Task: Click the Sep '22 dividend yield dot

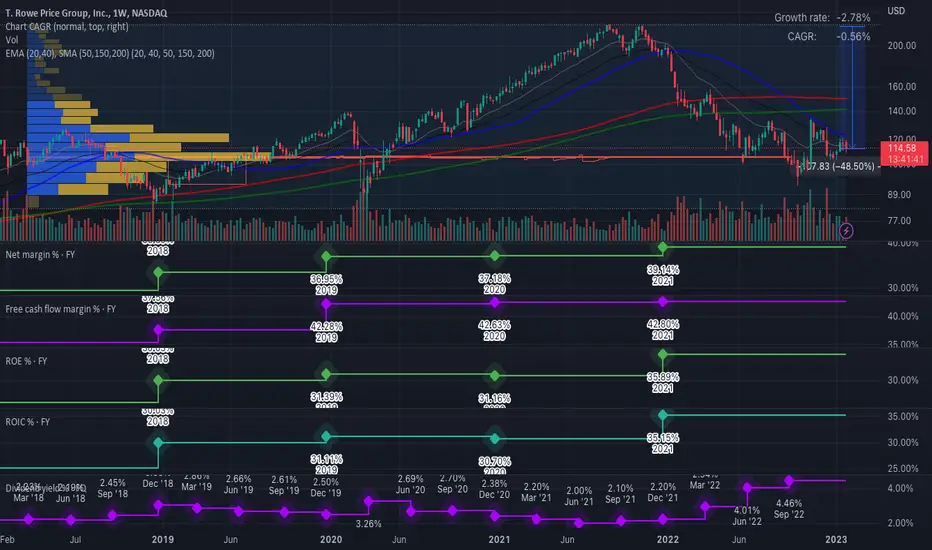Action: [x=789, y=480]
